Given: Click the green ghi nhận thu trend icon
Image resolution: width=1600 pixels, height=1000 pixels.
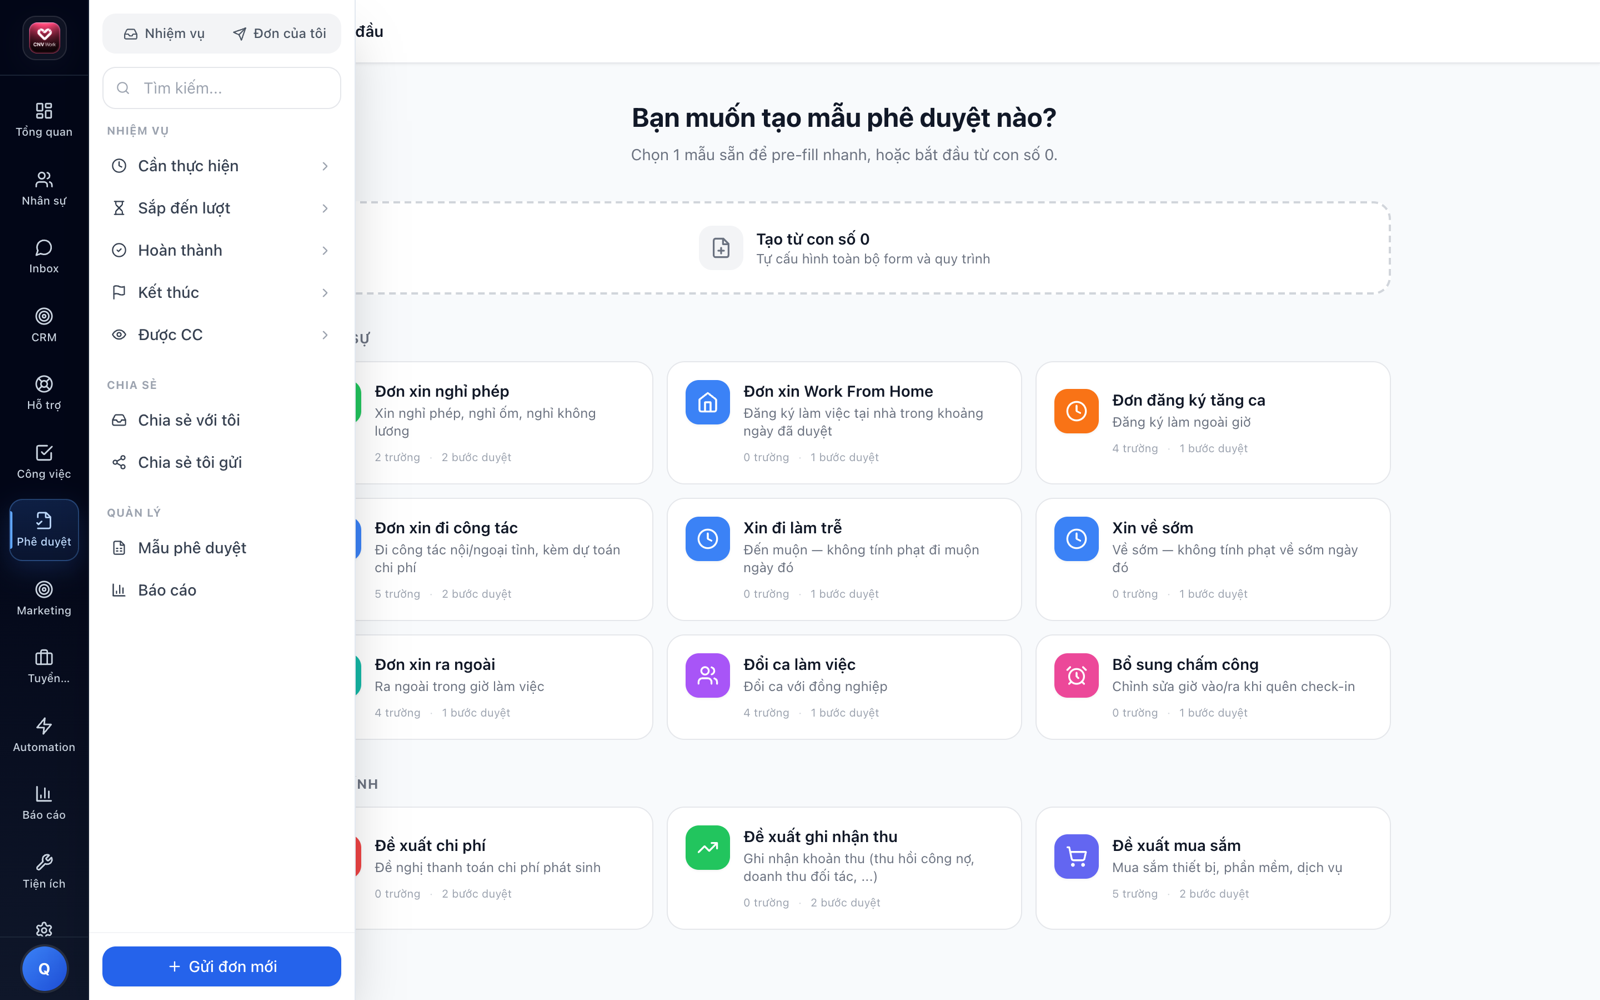Looking at the screenshot, I should pos(707,848).
